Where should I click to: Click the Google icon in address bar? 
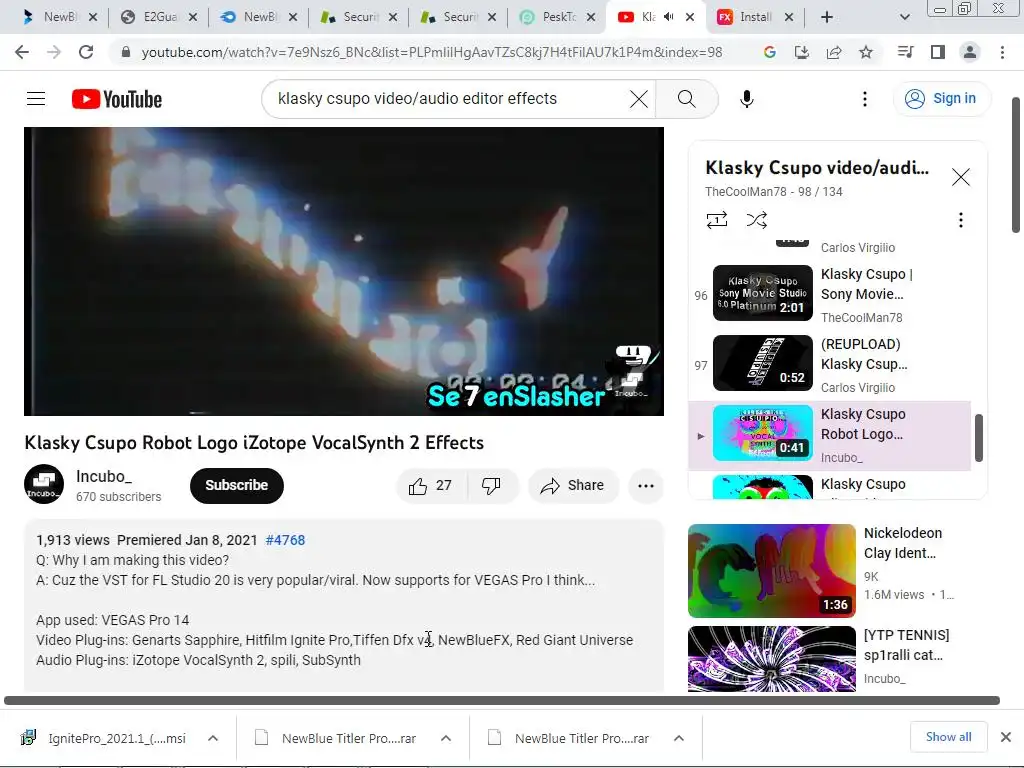click(770, 52)
